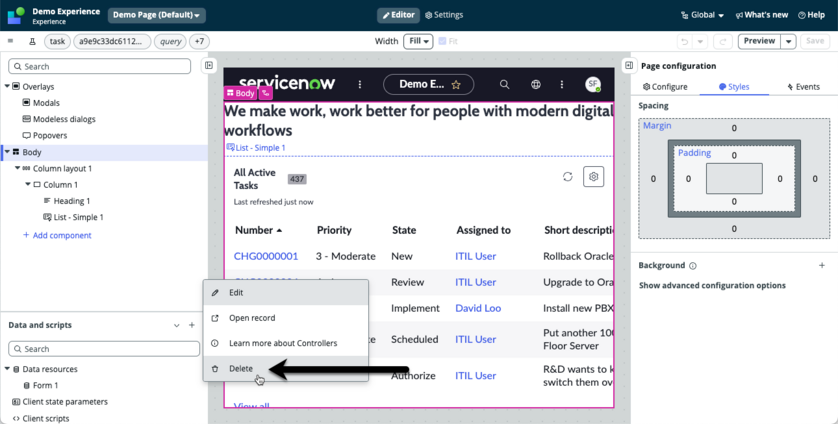Screen dimensions: 838x424
Task: Collapse the left panel with toggle icon
Action: tap(208, 65)
